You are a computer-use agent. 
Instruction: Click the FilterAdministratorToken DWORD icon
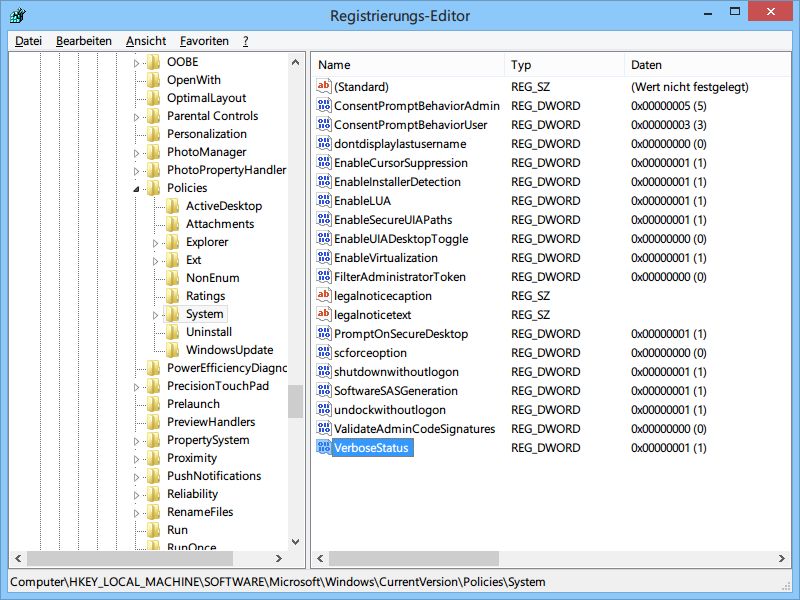(323, 276)
